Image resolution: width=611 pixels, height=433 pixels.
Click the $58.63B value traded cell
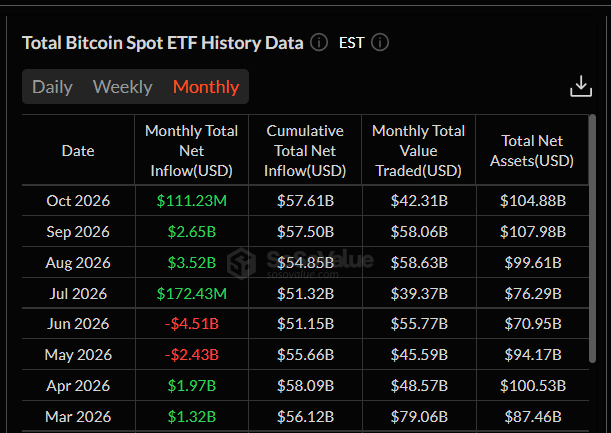[x=419, y=262]
